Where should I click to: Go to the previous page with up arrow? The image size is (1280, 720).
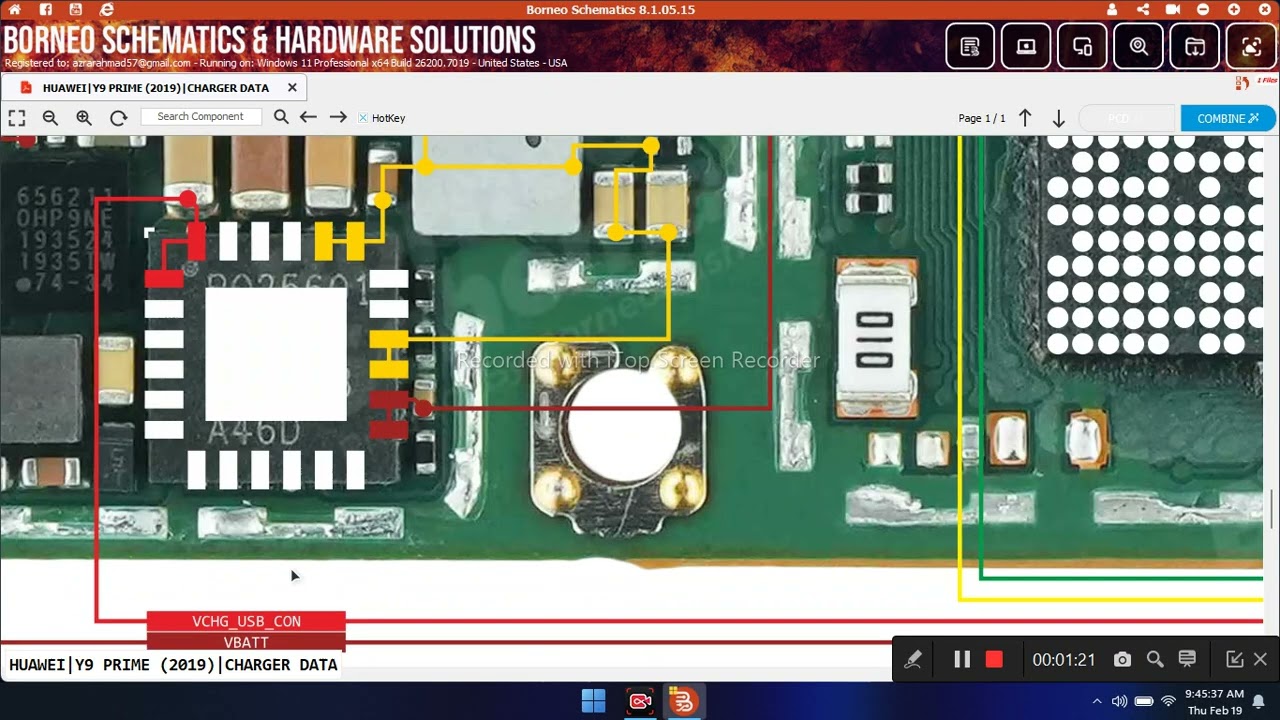pos(1025,118)
